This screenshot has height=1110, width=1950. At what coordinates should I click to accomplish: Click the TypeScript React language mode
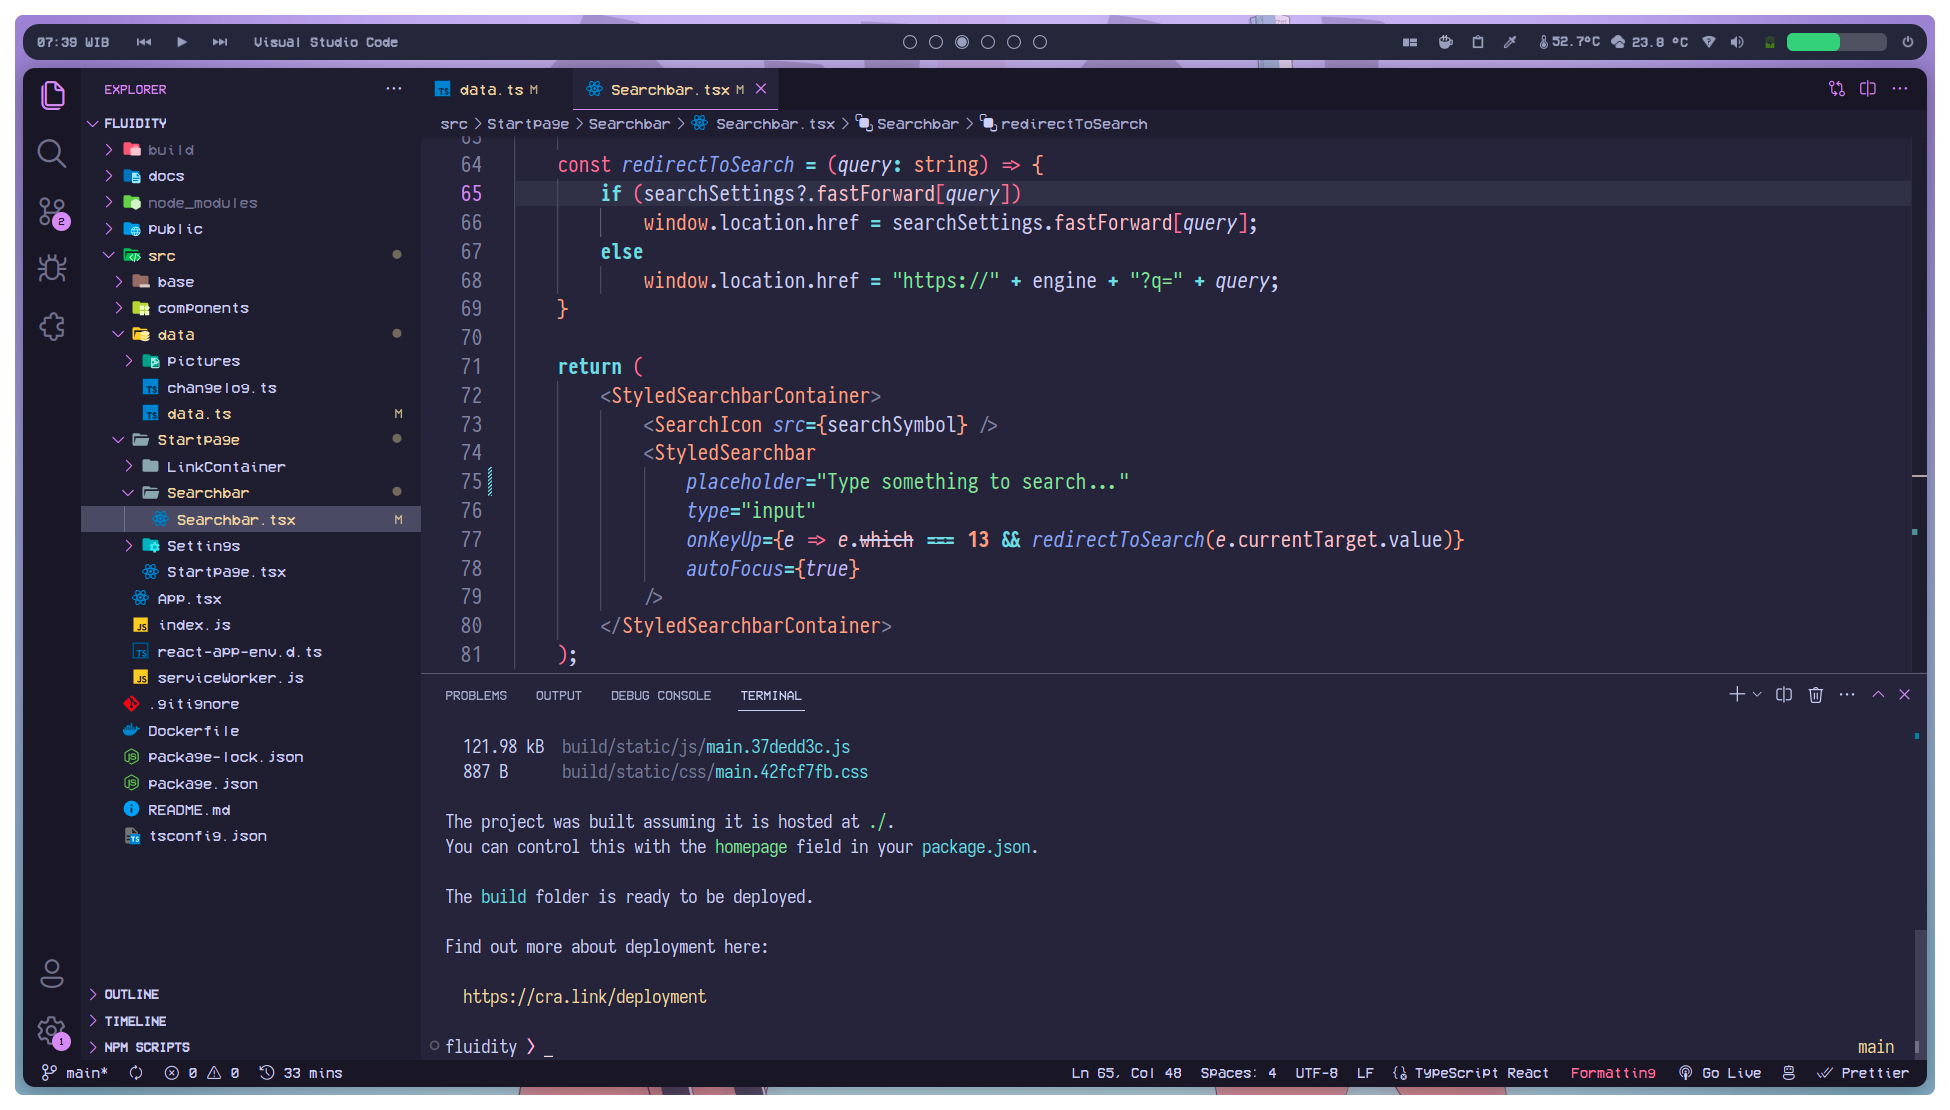pyautogui.click(x=1481, y=1073)
